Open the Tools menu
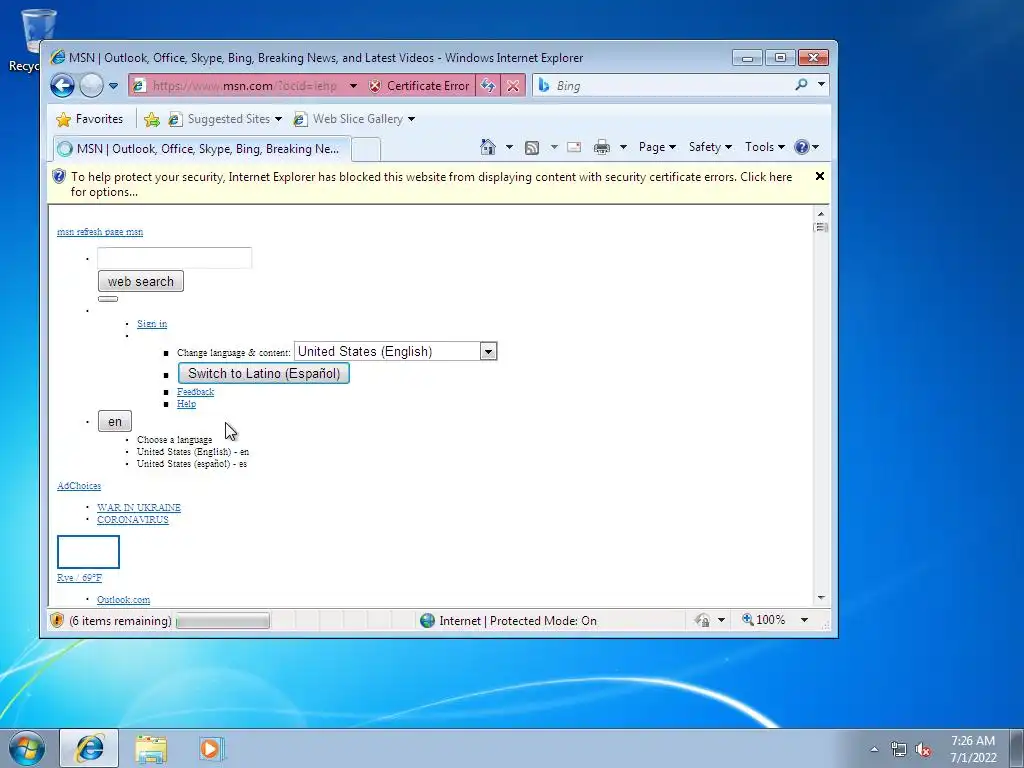The width and height of the screenshot is (1024, 768). coord(765,147)
